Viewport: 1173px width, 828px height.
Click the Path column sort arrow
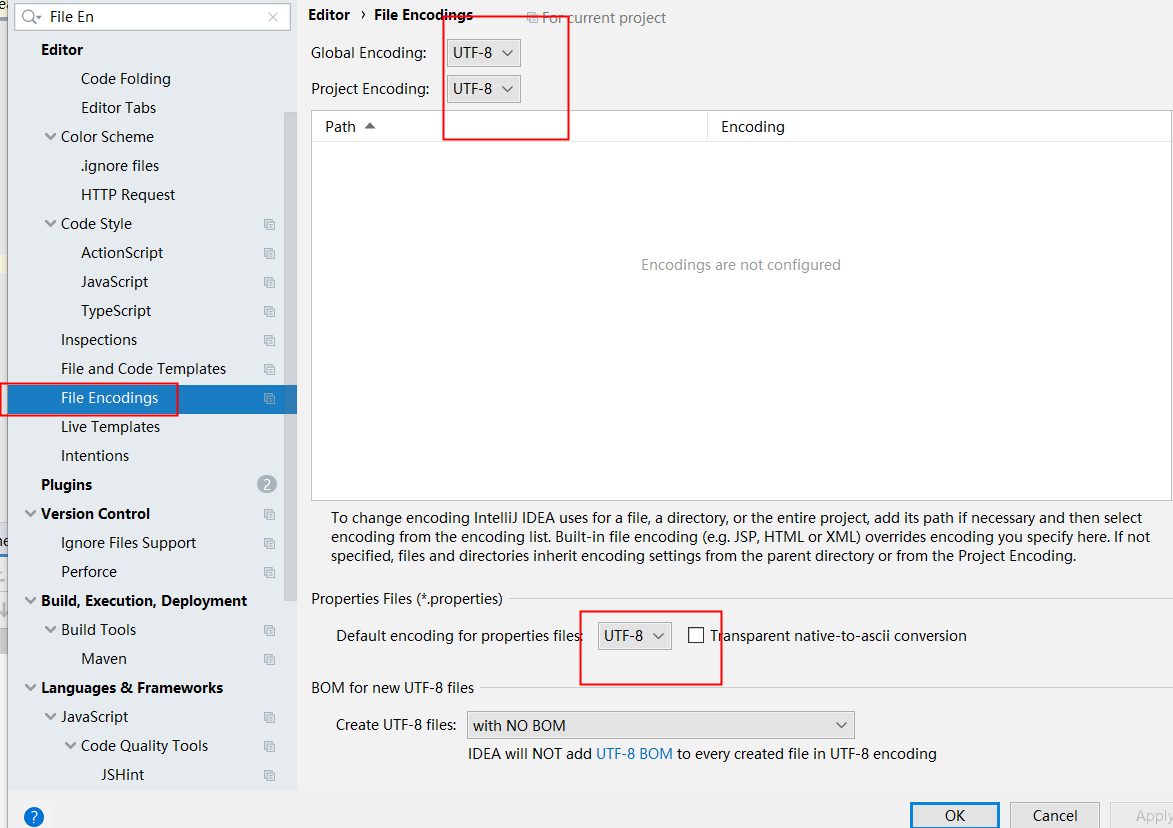click(370, 126)
